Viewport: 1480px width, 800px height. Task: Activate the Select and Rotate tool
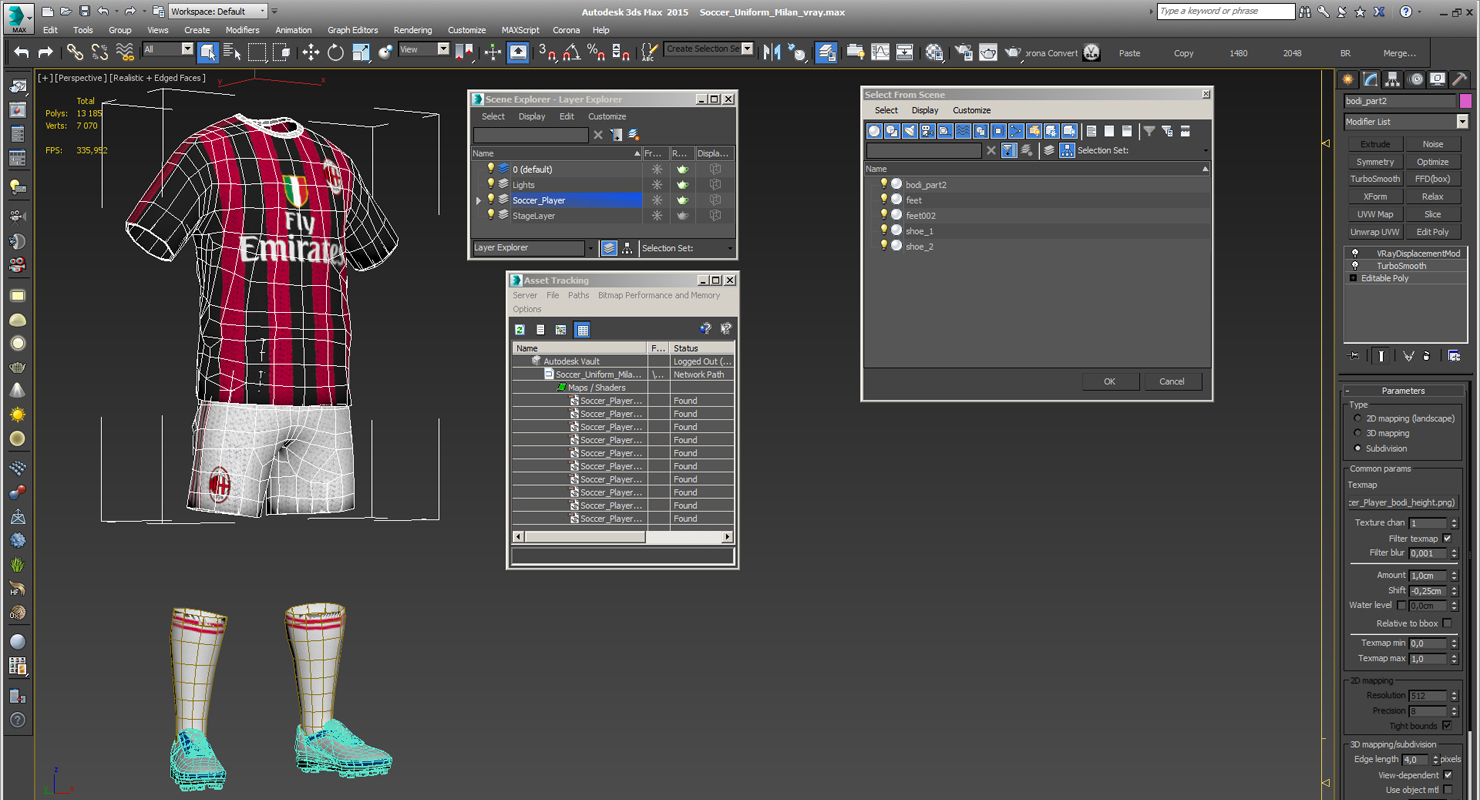335,52
